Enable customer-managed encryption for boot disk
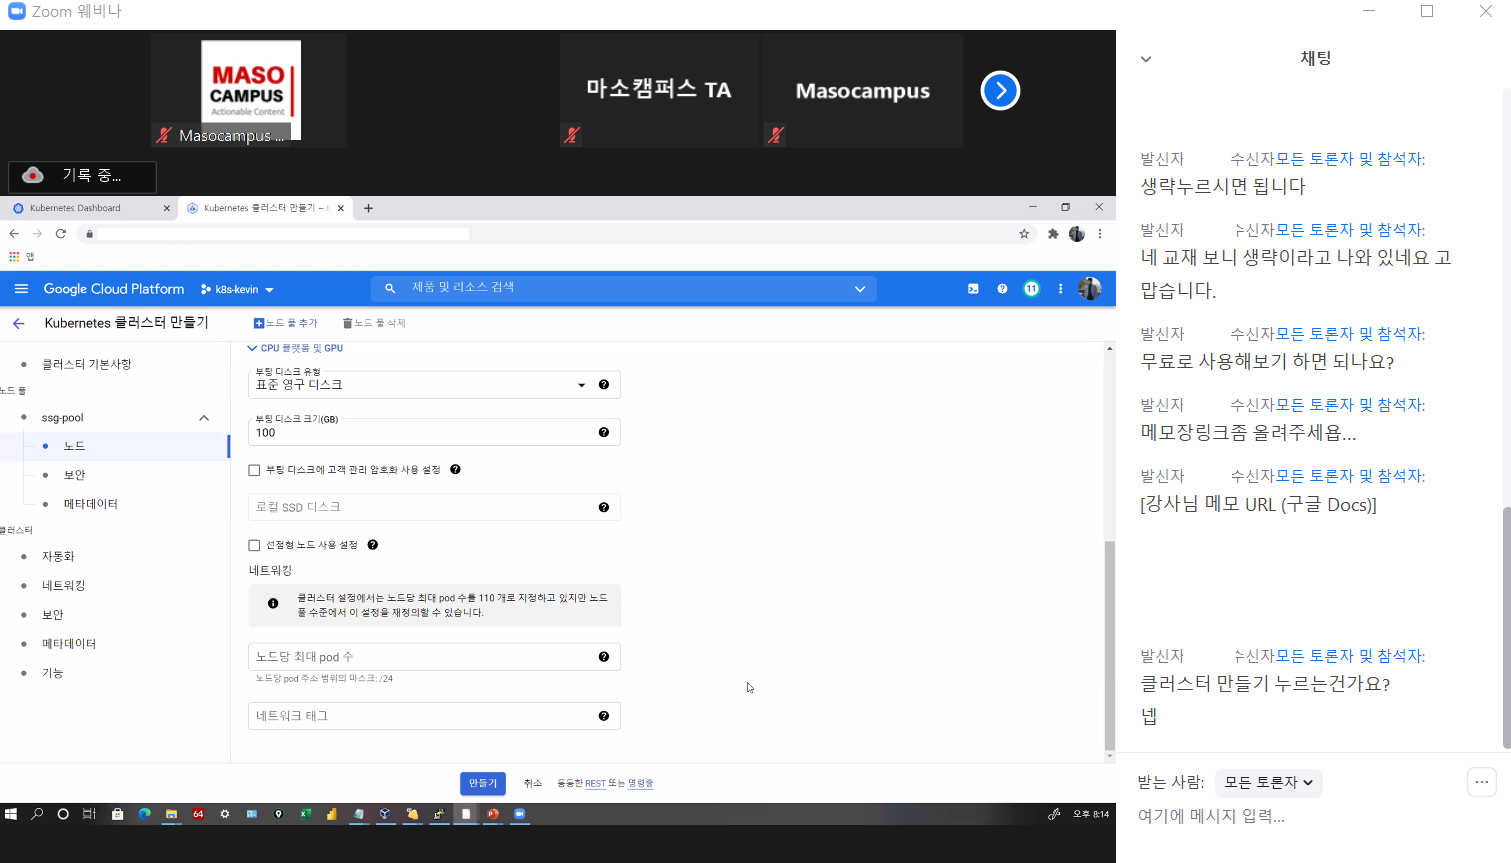Viewport: 1511px width, 863px height. pos(254,470)
